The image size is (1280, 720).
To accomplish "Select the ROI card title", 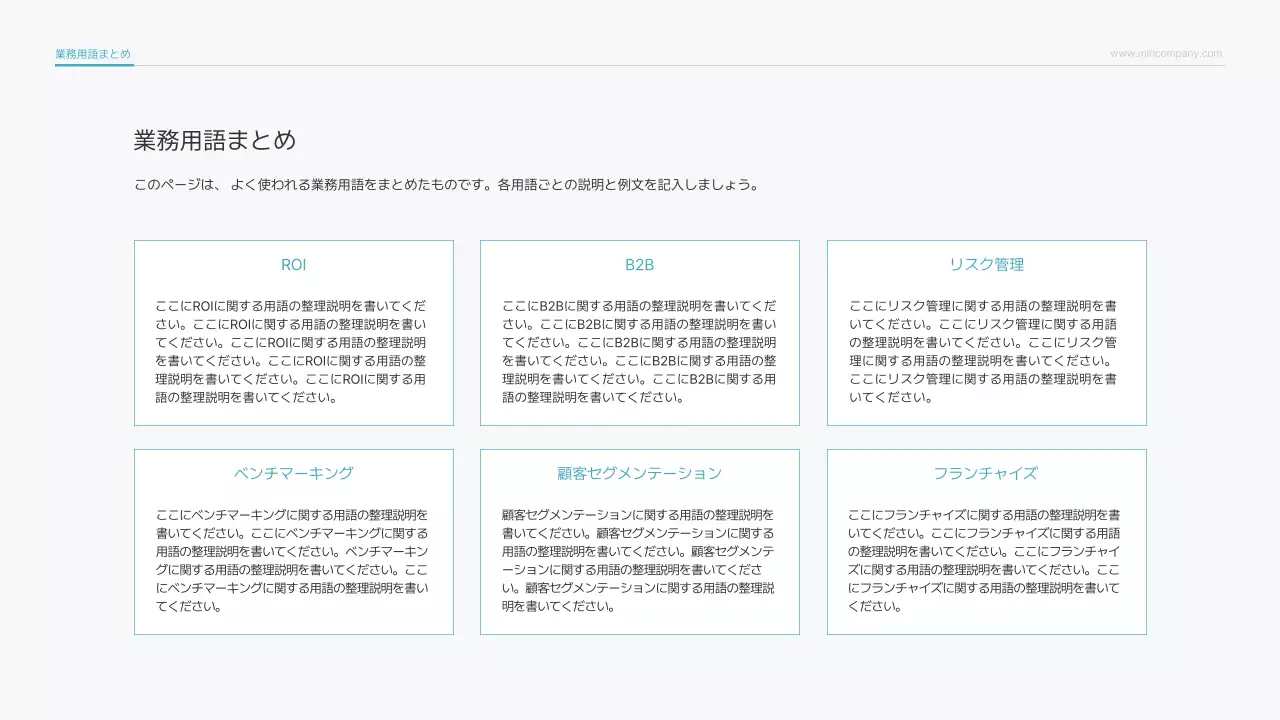I will pyautogui.click(x=293, y=265).
